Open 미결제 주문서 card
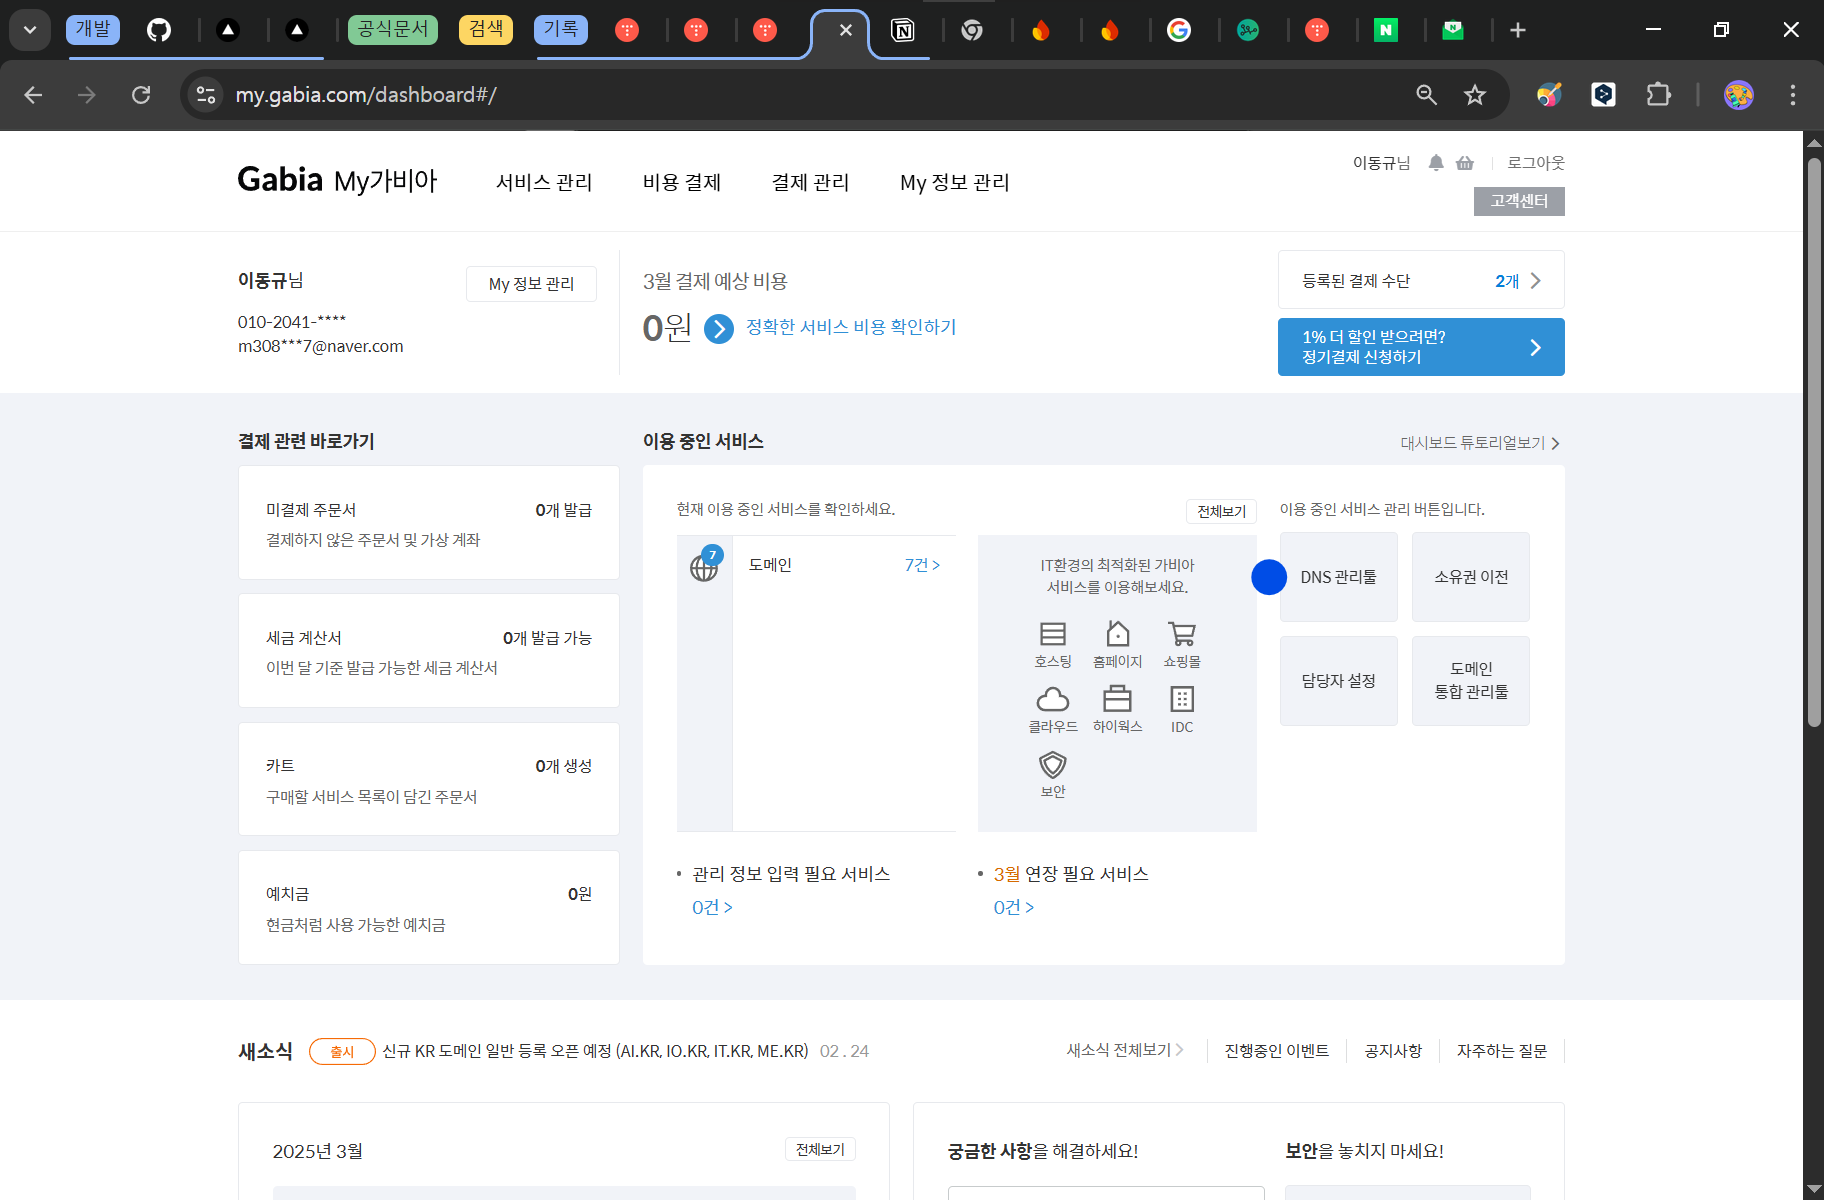This screenshot has height=1200, width=1824. click(429, 523)
